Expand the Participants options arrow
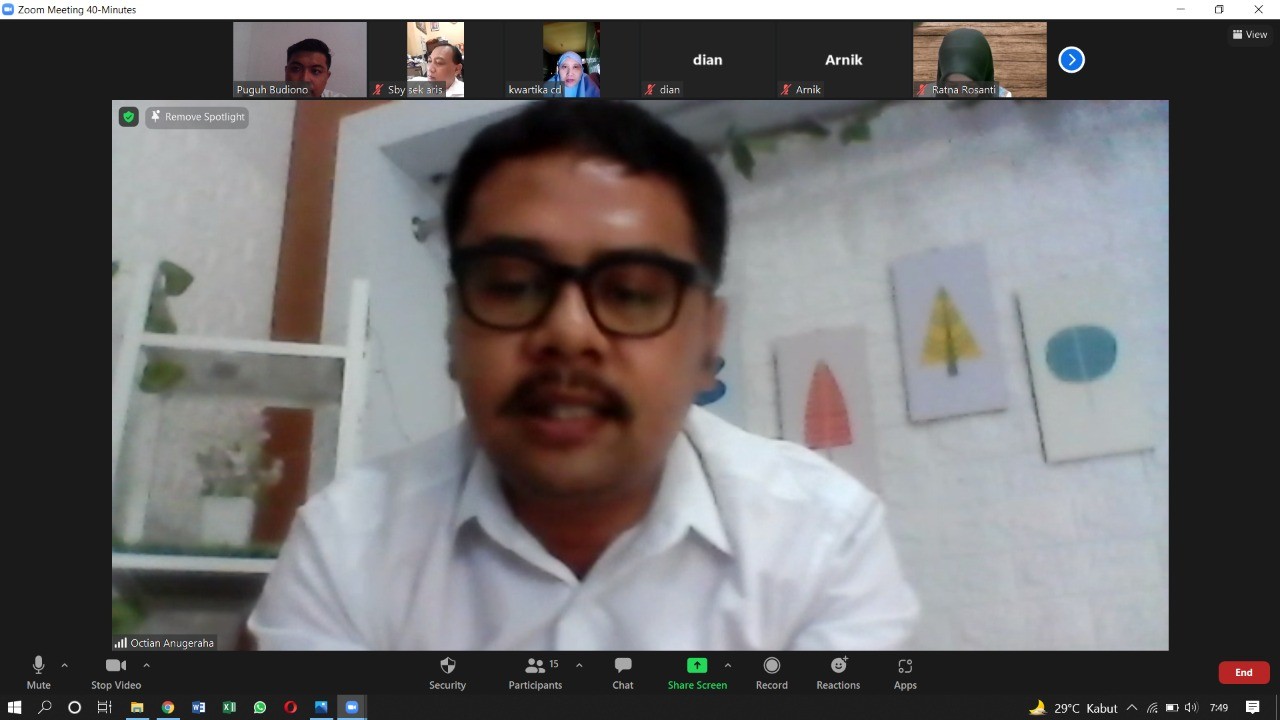Screen dimensions: 1280x720 579,665
